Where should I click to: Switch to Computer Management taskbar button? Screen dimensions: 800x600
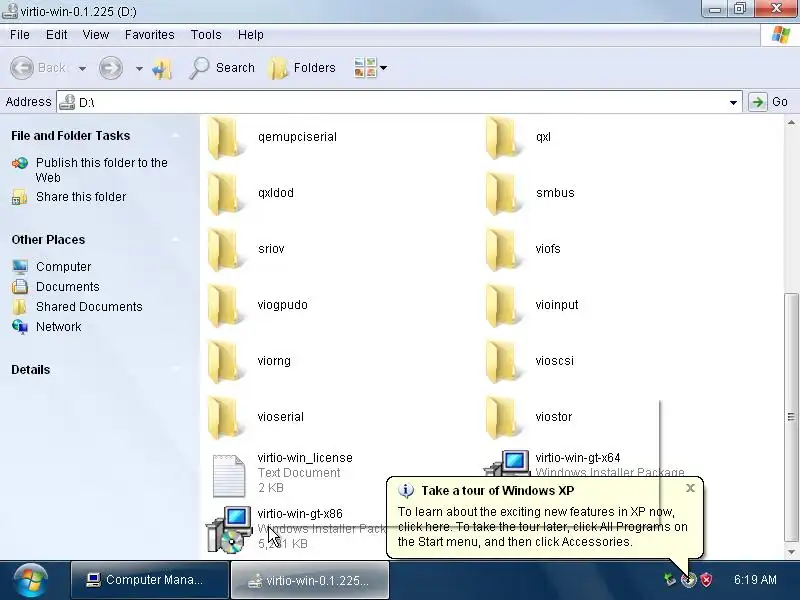pos(149,580)
